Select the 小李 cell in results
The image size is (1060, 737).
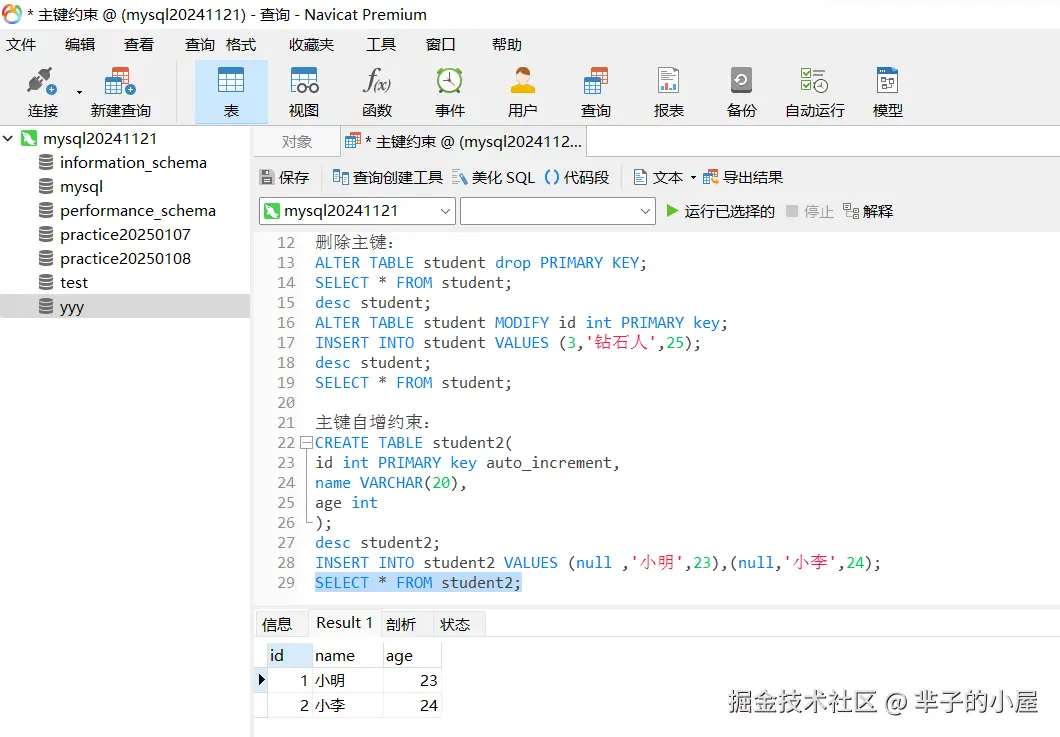[x=347, y=705]
